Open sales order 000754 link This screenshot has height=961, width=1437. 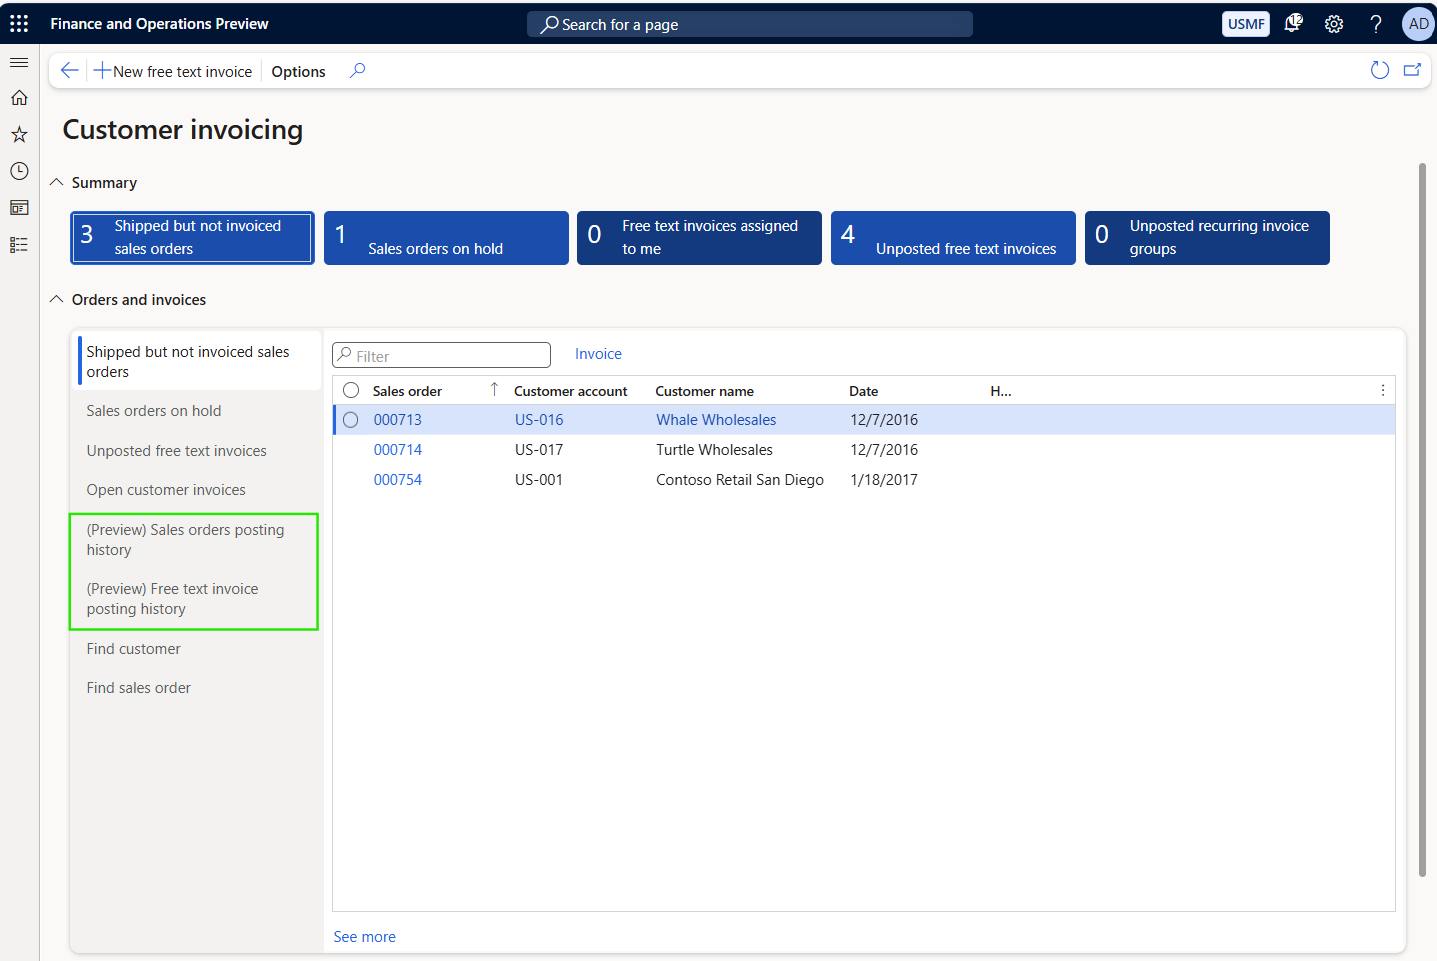(398, 480)
